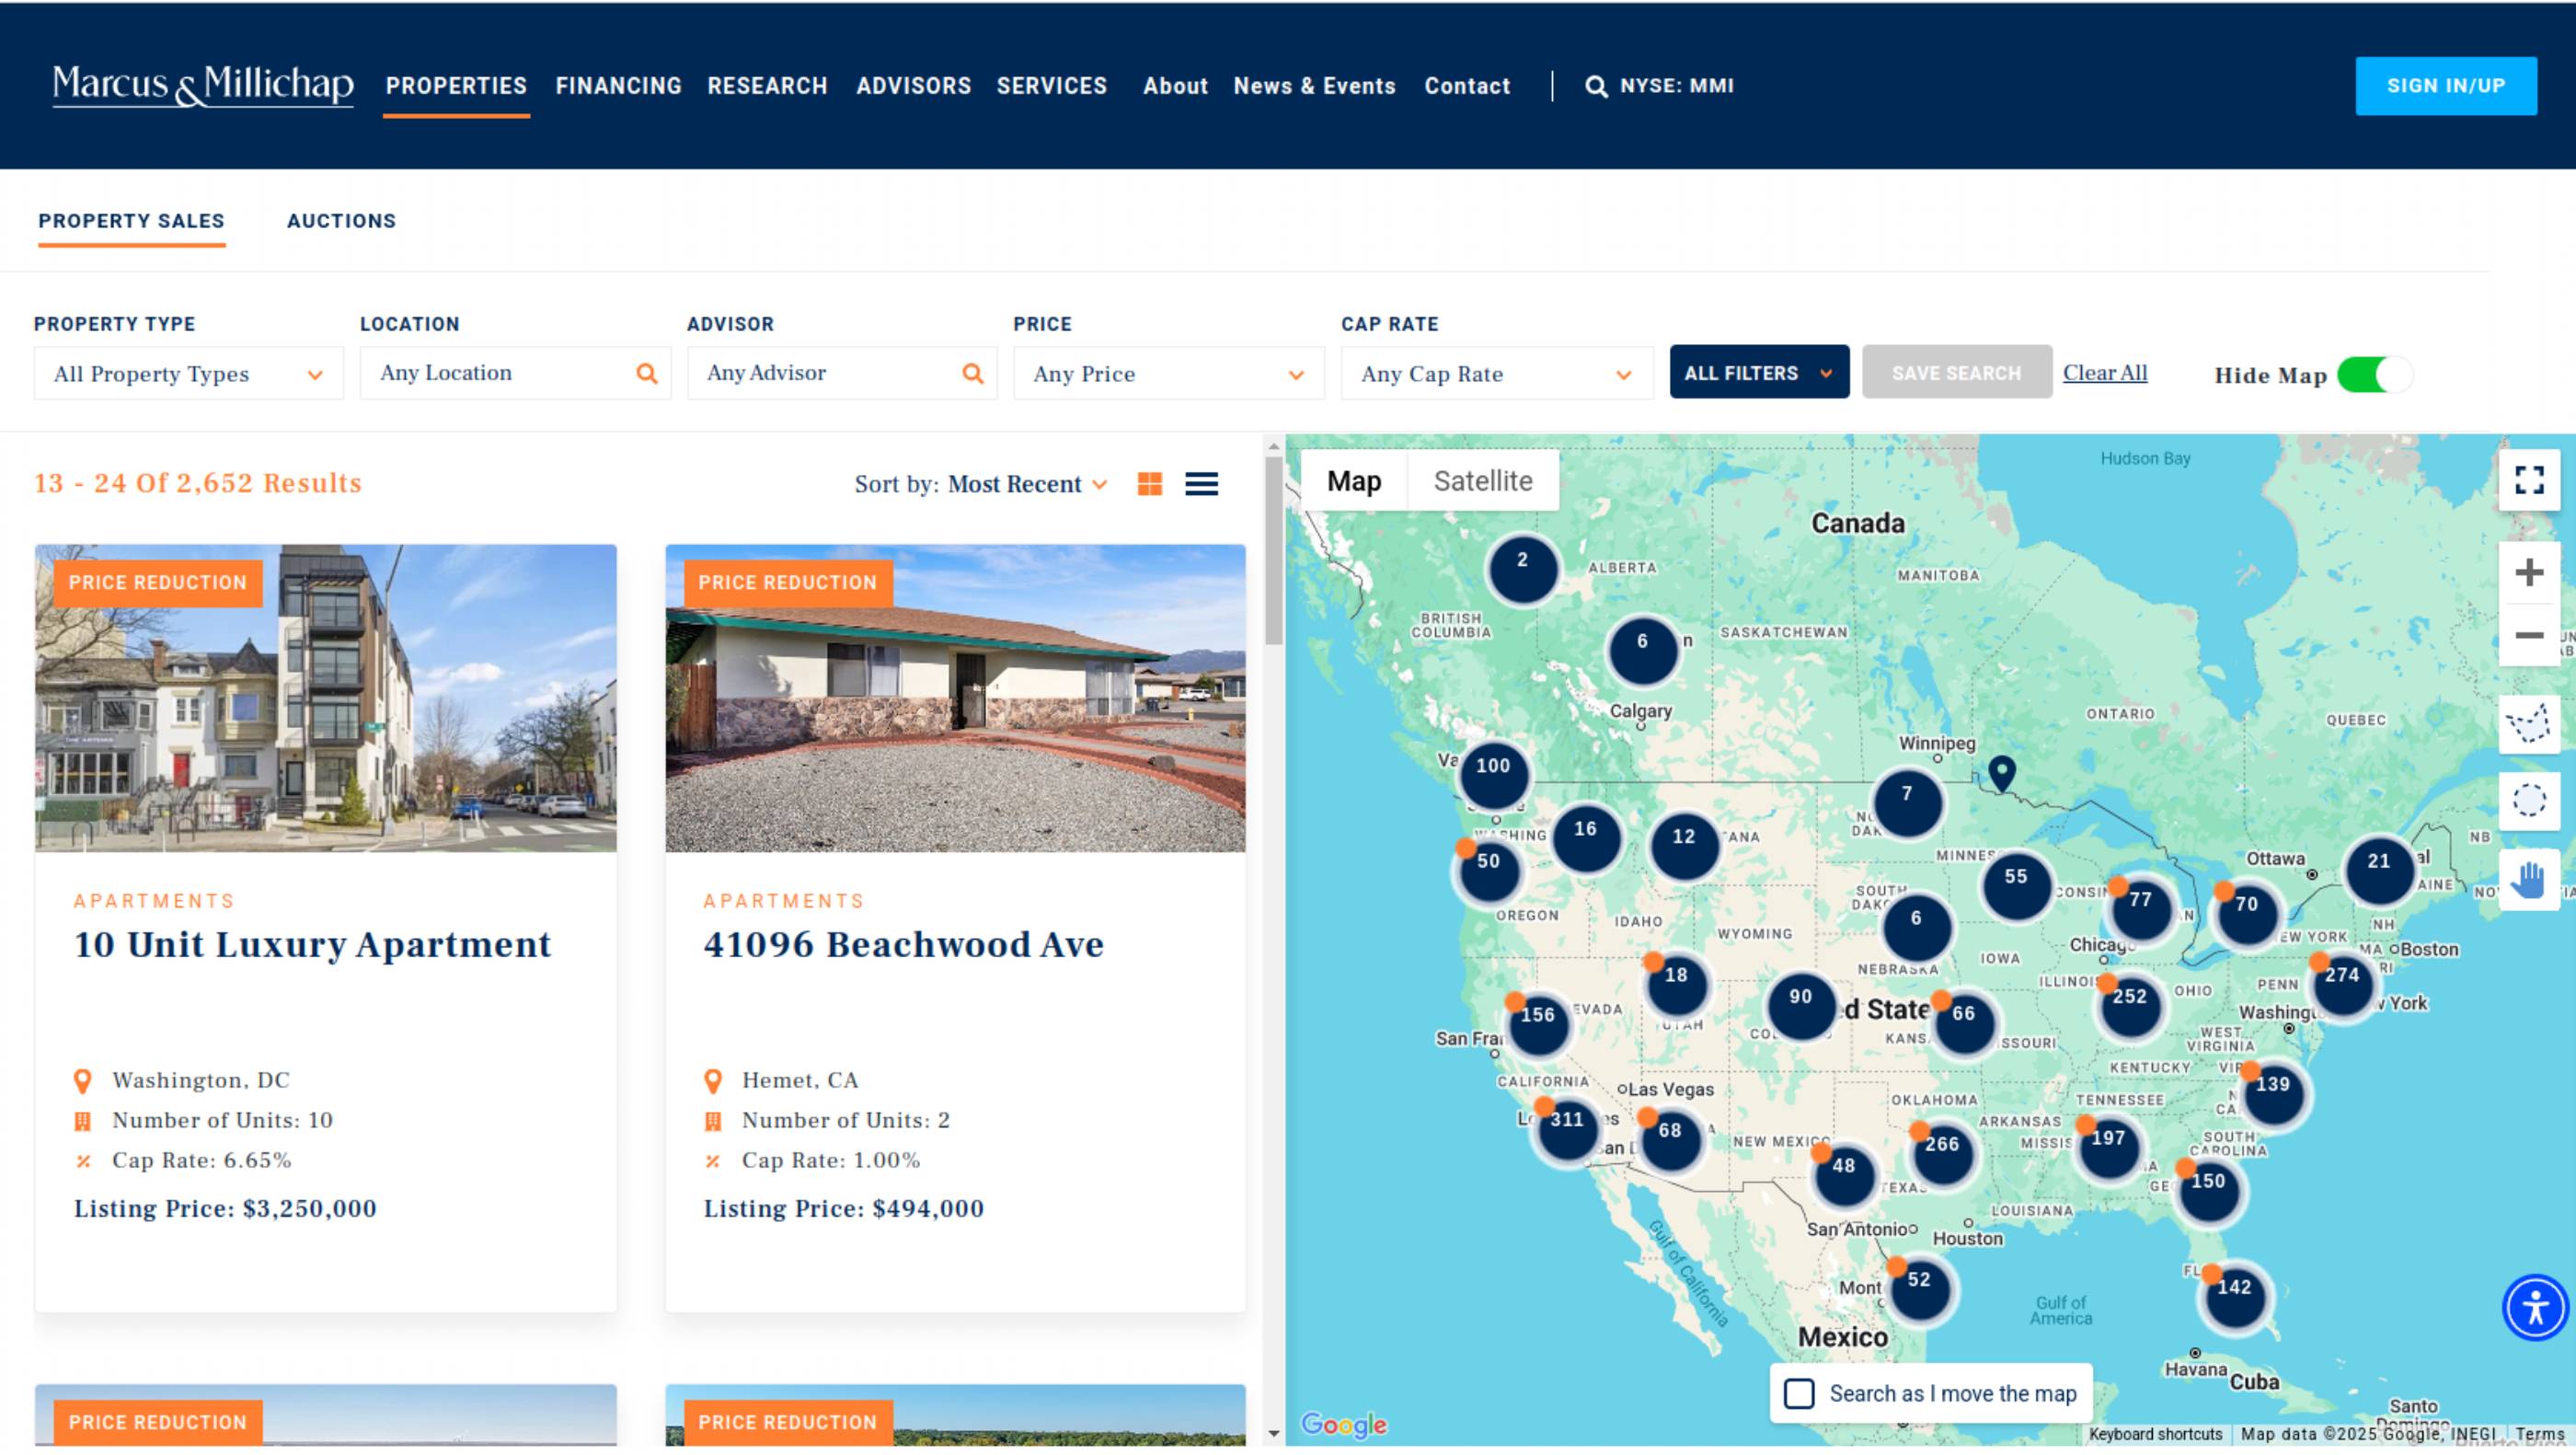Select the polygon draw map tool
The width and height of the screenshot is (2576, 1455).
(x=2529, y=722)
